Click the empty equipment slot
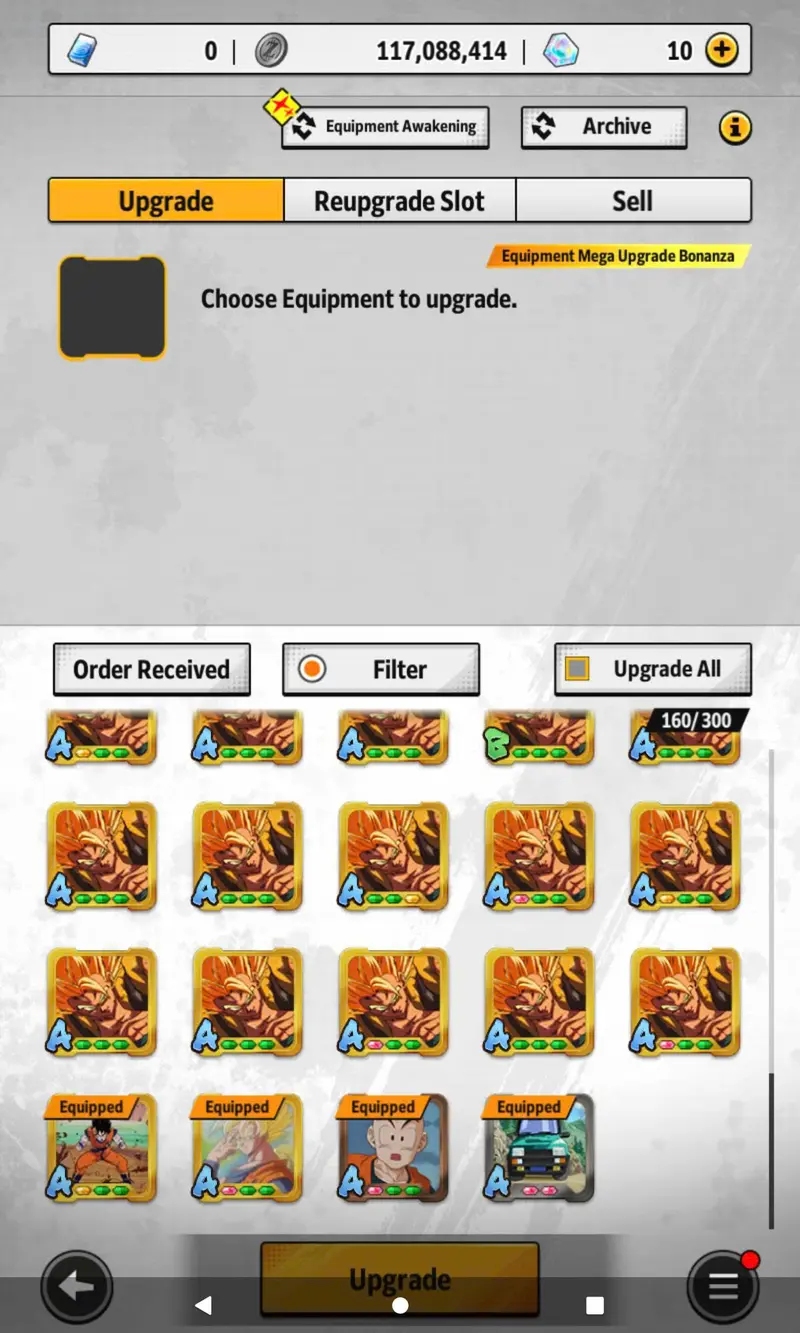Image resolution: width=800 pixels, height=1333 pixels. 112,307
